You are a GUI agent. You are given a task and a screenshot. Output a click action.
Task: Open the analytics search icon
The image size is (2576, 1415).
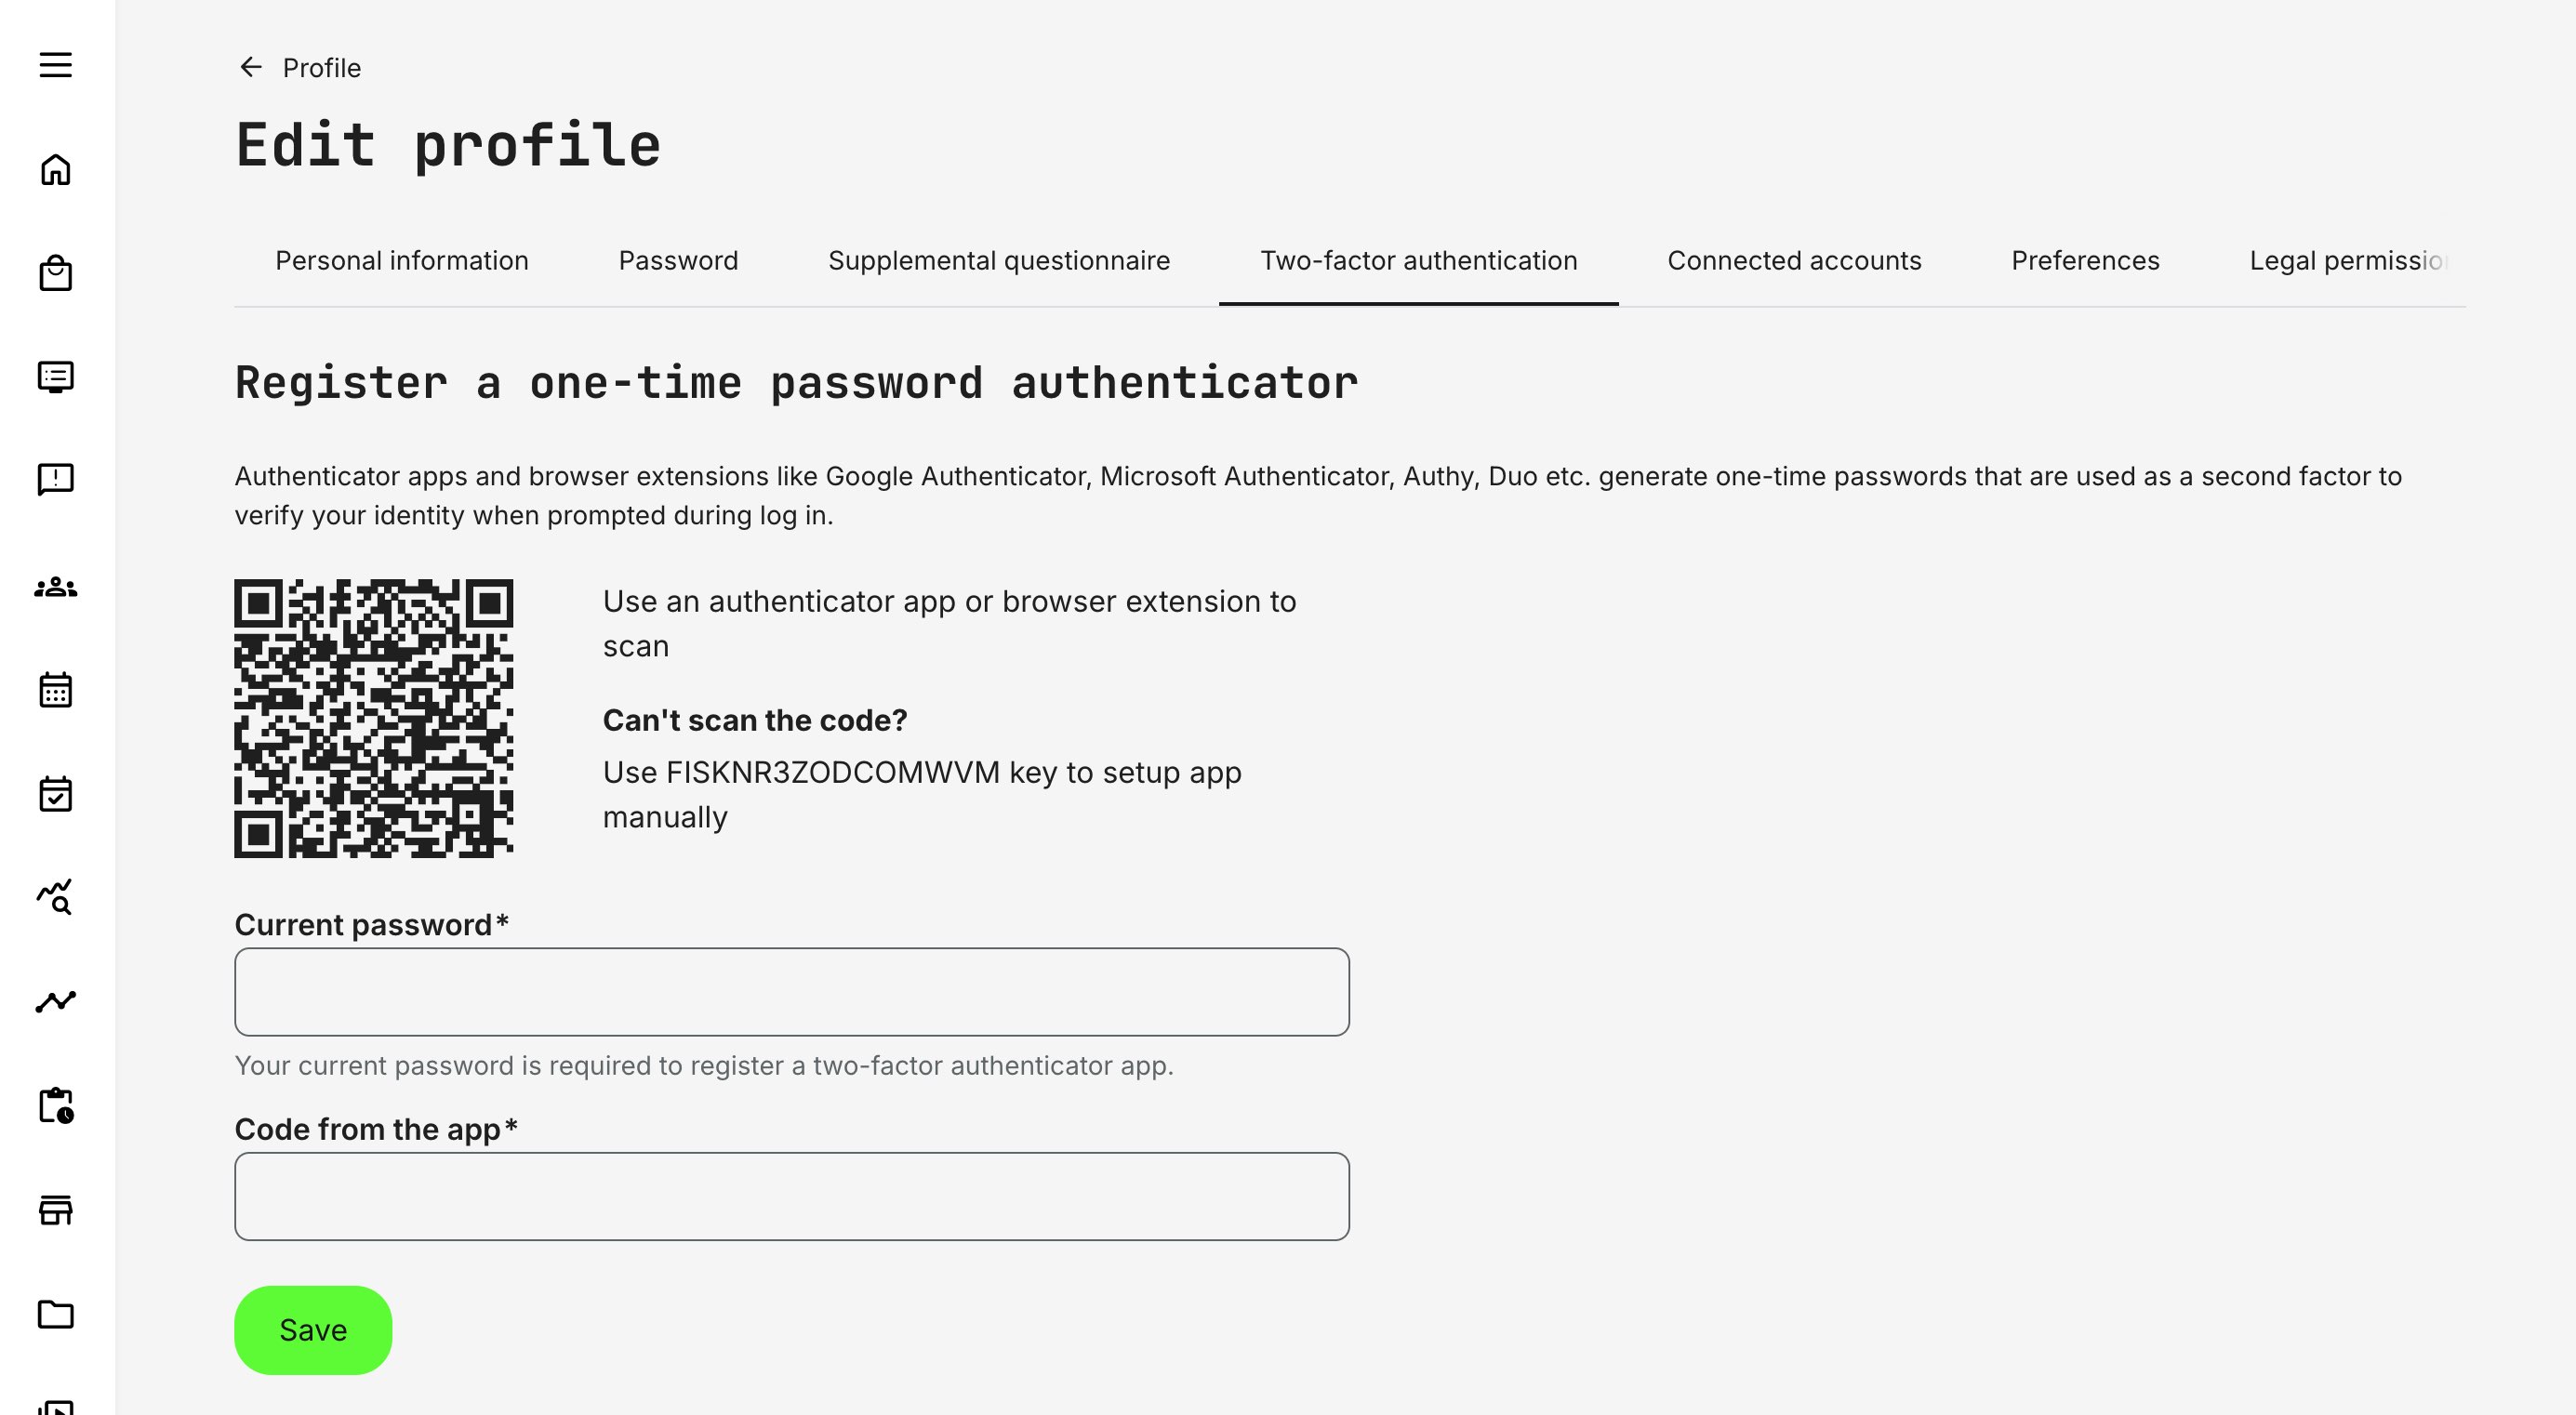(x=57, y=899)
